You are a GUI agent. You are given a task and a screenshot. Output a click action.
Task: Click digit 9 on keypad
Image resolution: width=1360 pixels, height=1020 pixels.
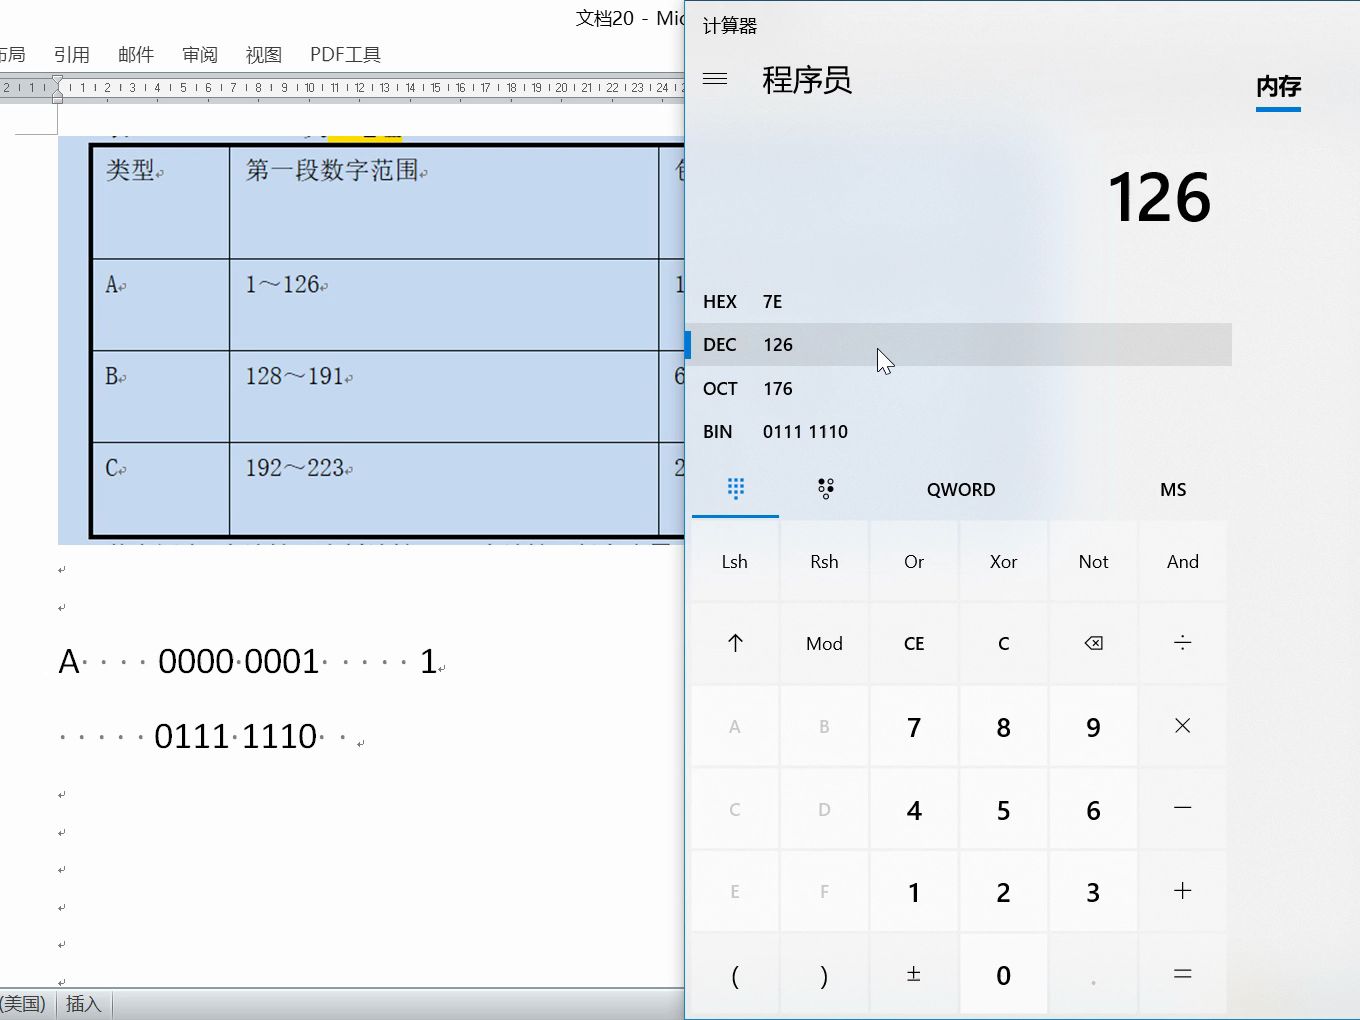click(x=1093, y=727)
